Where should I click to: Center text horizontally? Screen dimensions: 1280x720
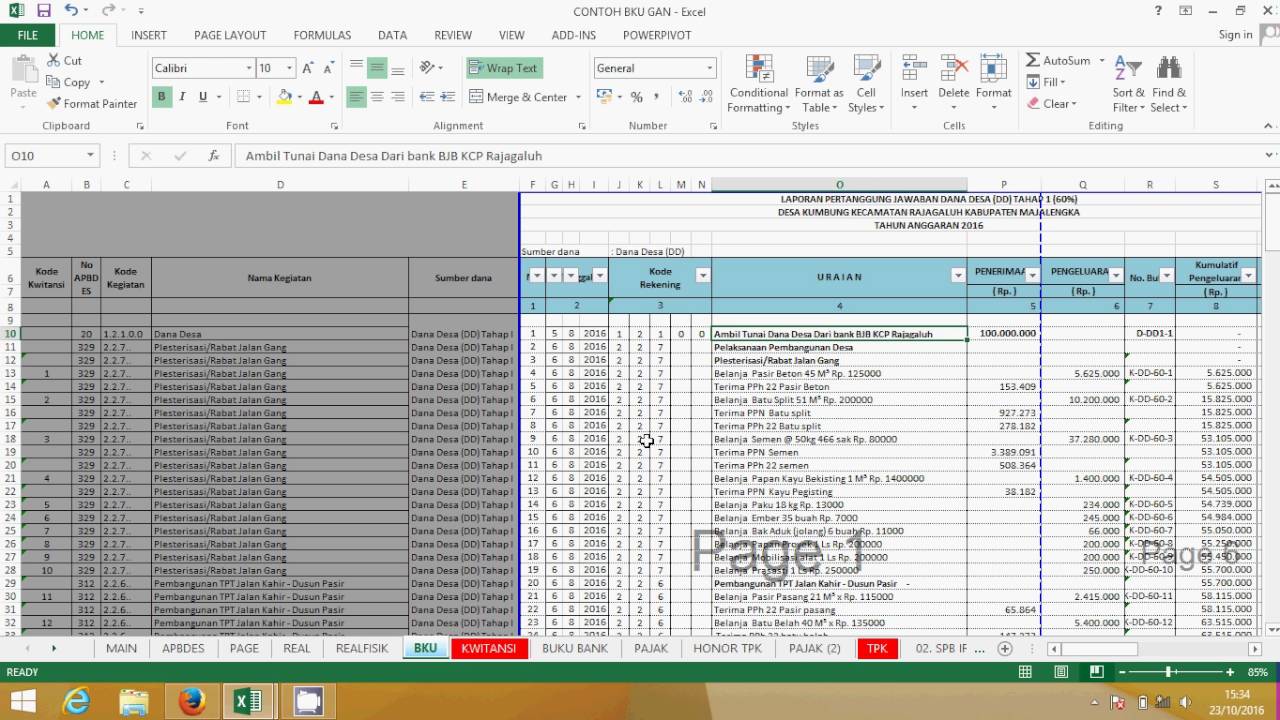pyautogui.click(x=377, y=97)
